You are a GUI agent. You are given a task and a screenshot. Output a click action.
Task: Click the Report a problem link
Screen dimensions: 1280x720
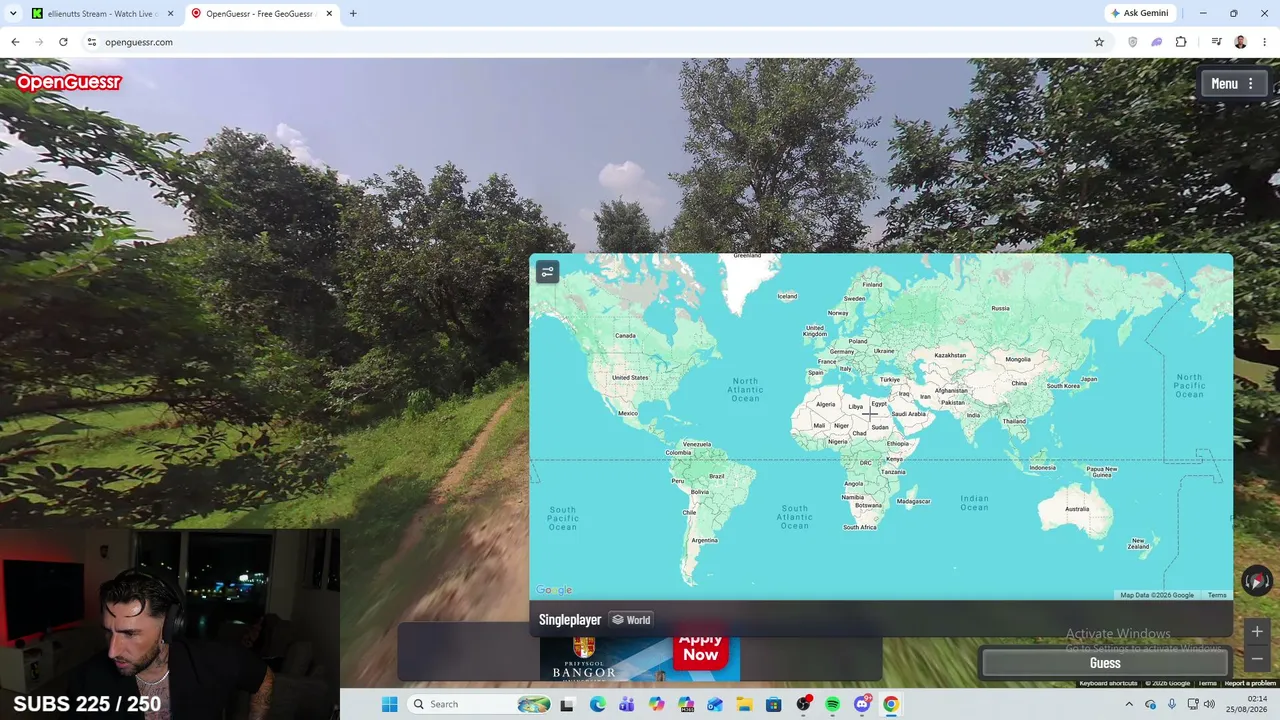(1250, 683)
